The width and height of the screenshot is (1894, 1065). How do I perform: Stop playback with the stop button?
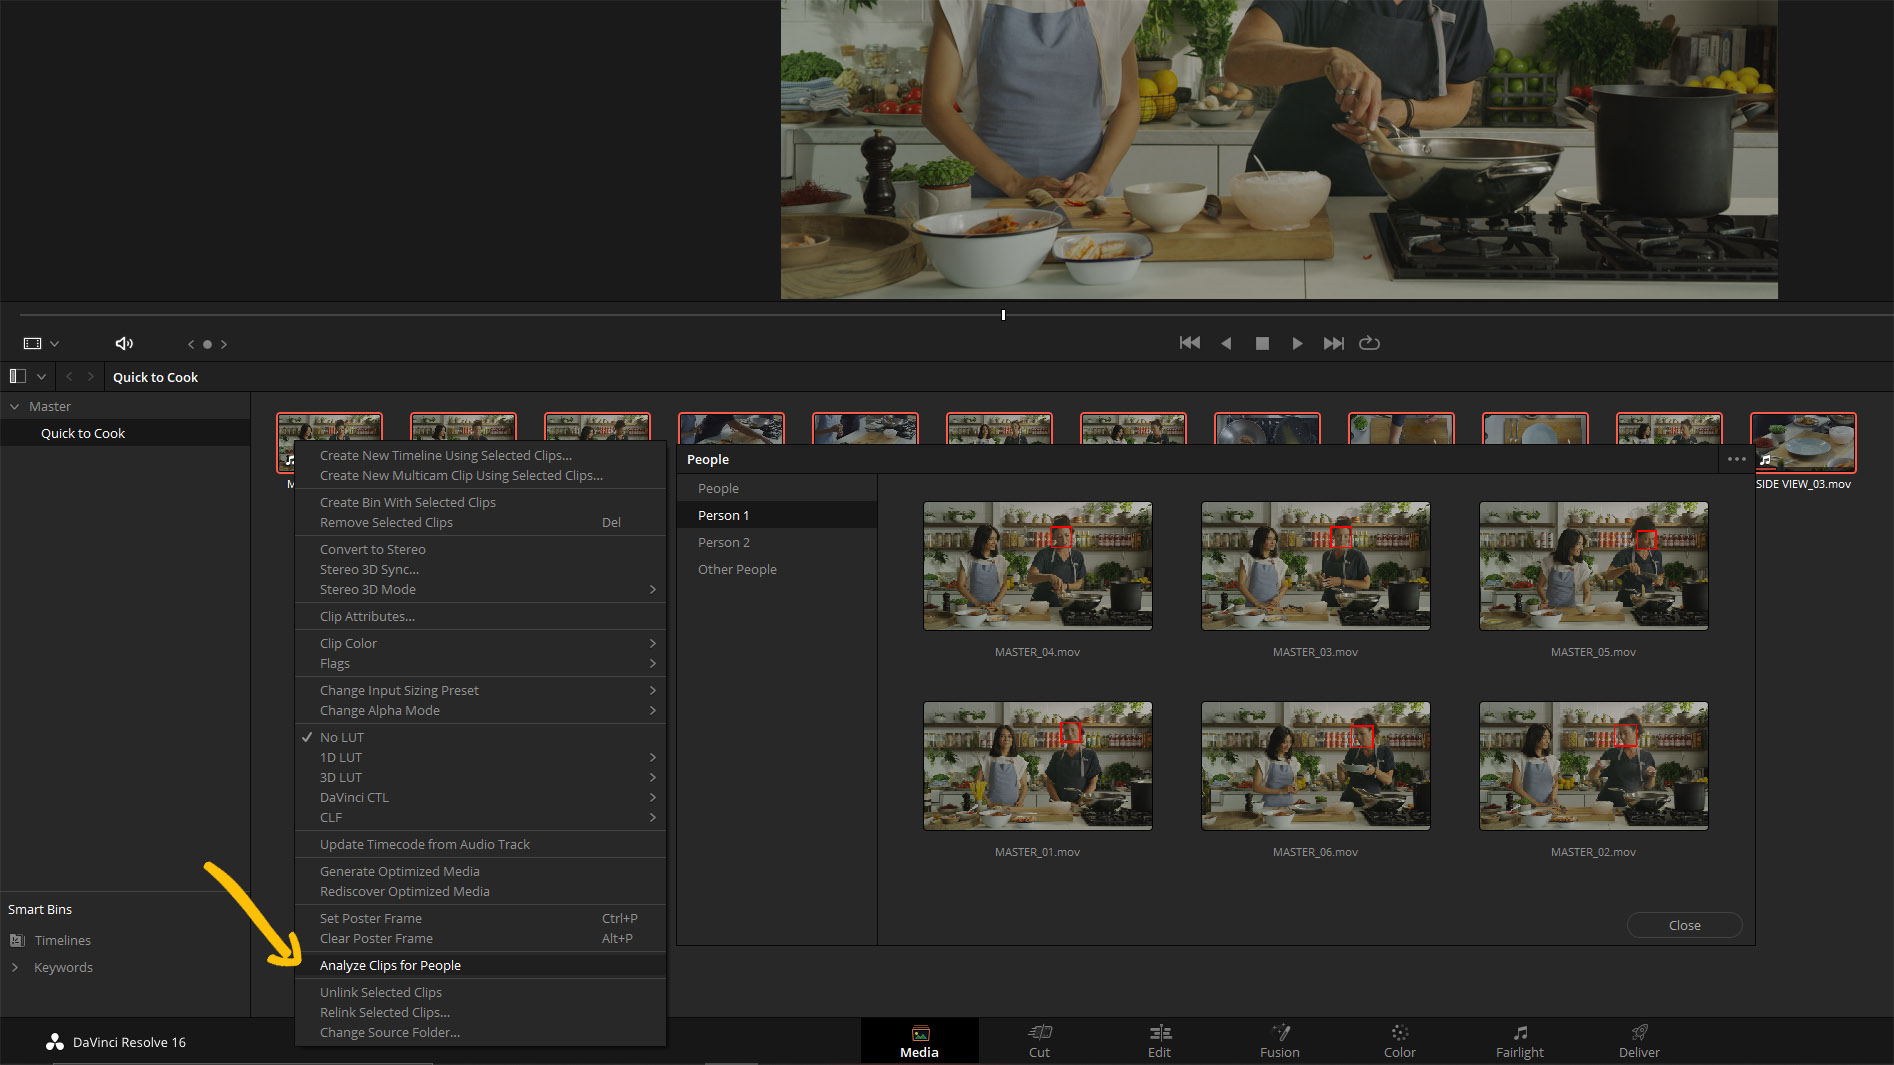(1262, 343)
